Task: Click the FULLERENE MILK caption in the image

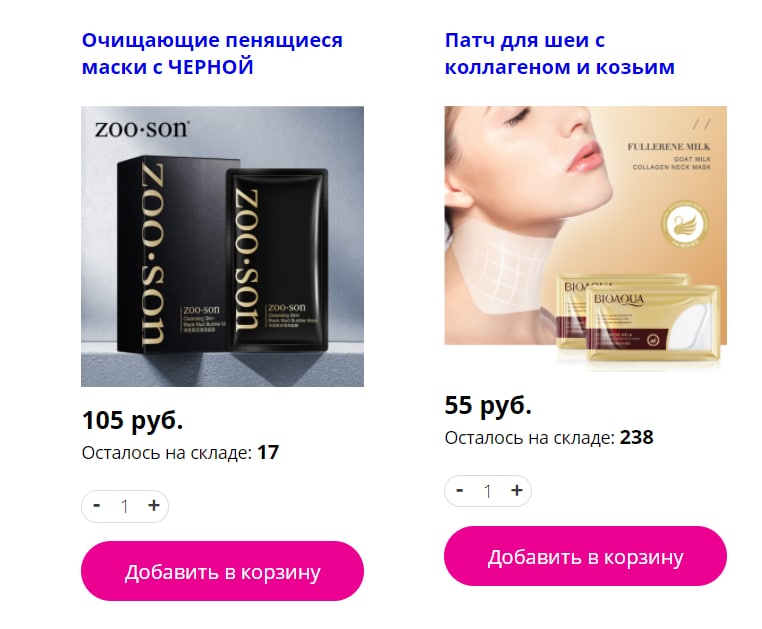Action: (x=668, y=147)
